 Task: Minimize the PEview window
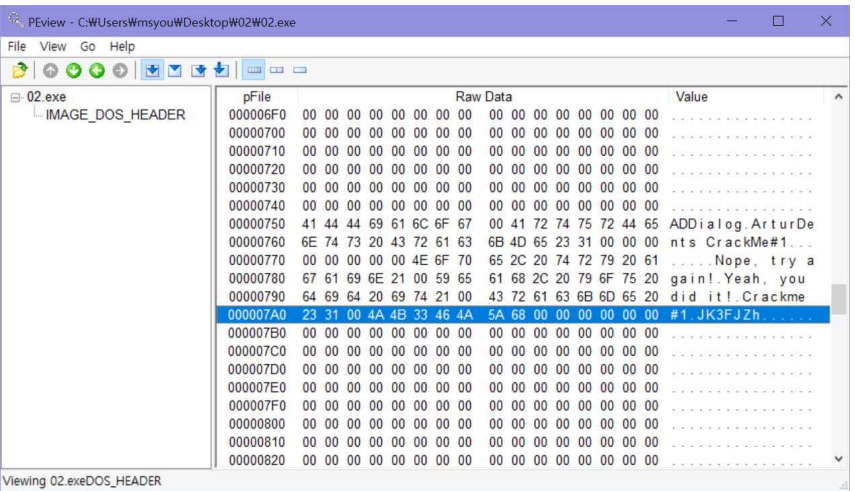(x=732, y=21)
